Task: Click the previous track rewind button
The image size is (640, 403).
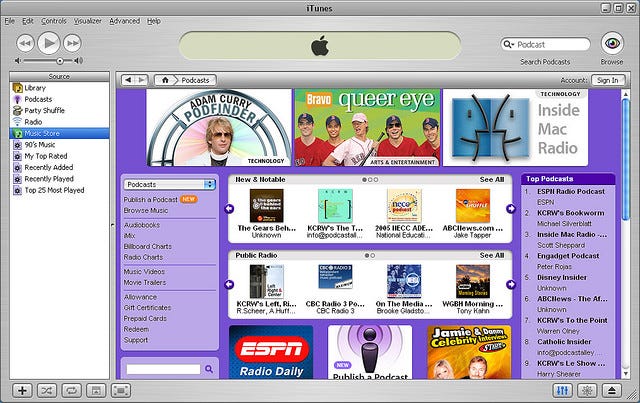Action: pyautogui.click(x=25, y=43)
